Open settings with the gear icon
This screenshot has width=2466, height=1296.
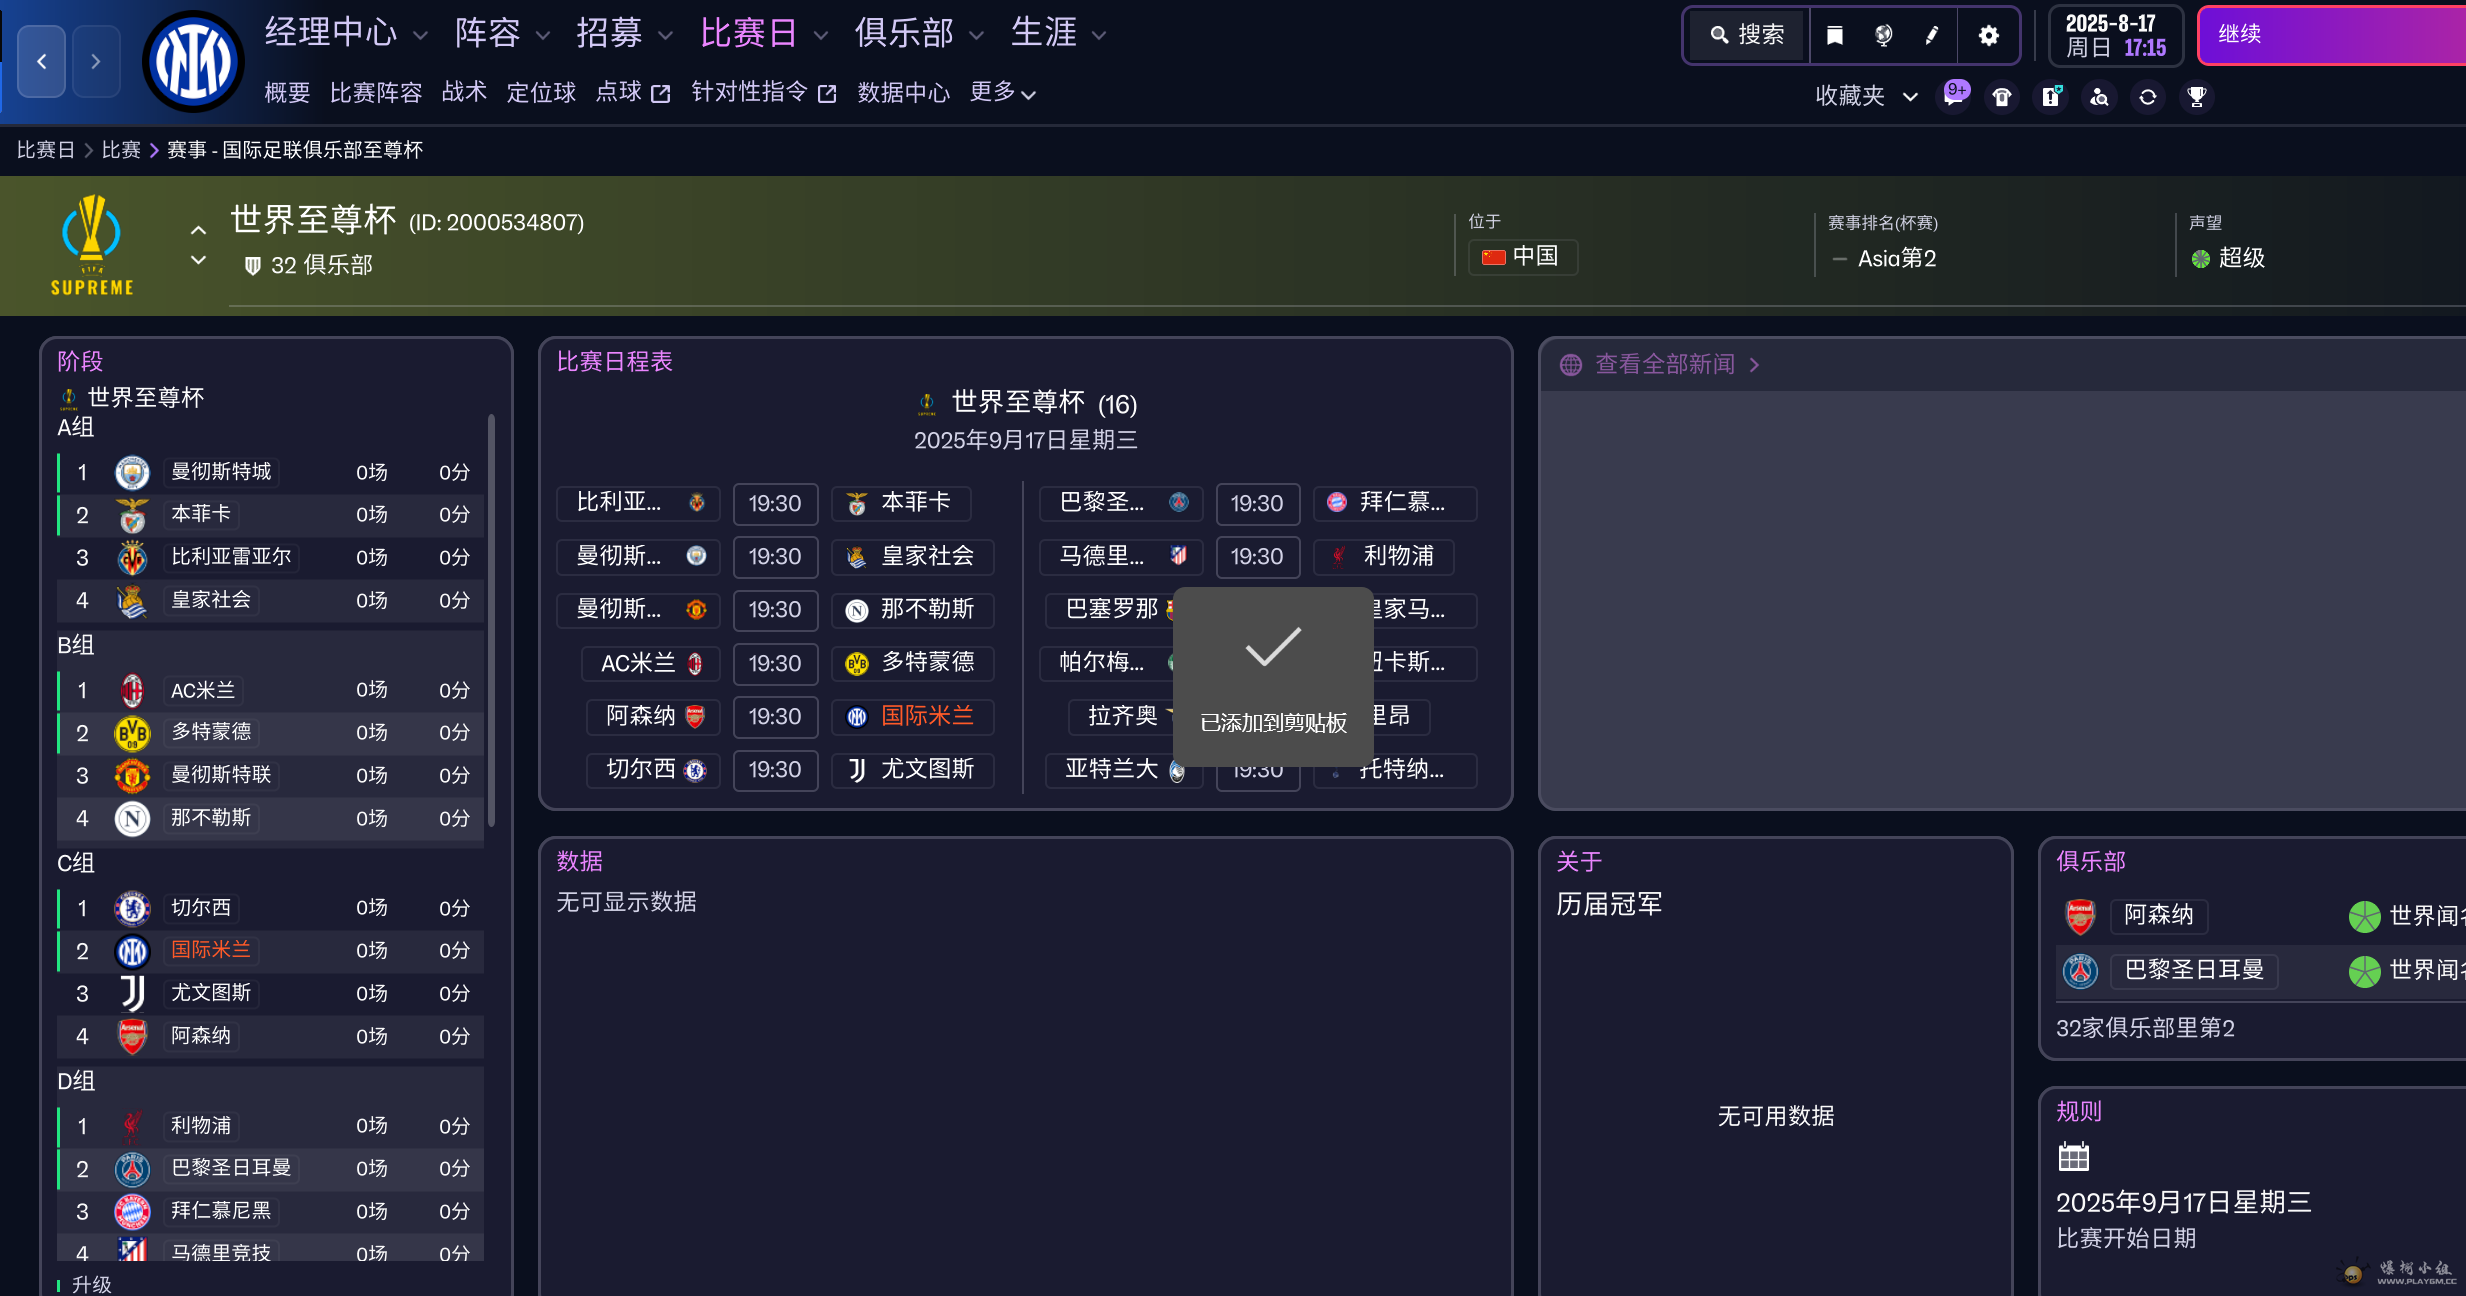coord(1989,36)
